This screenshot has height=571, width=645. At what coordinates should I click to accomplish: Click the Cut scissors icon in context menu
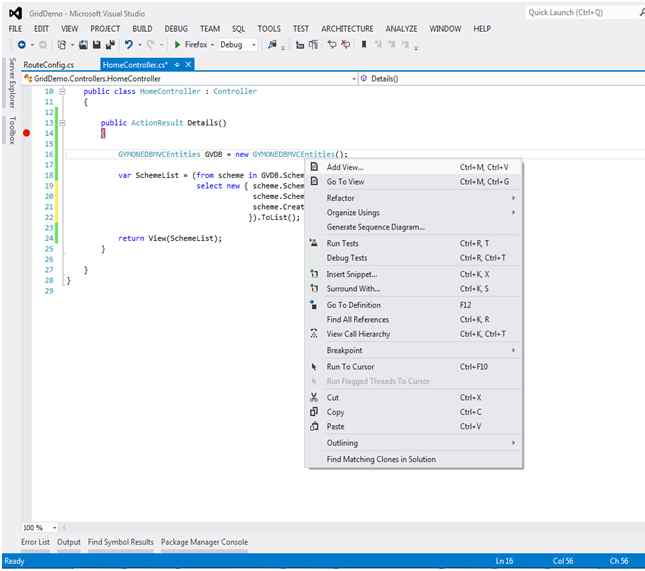point(314,397)
